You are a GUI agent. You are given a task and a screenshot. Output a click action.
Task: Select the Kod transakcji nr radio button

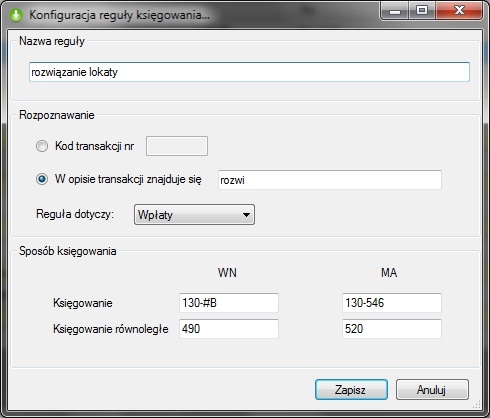42,146
